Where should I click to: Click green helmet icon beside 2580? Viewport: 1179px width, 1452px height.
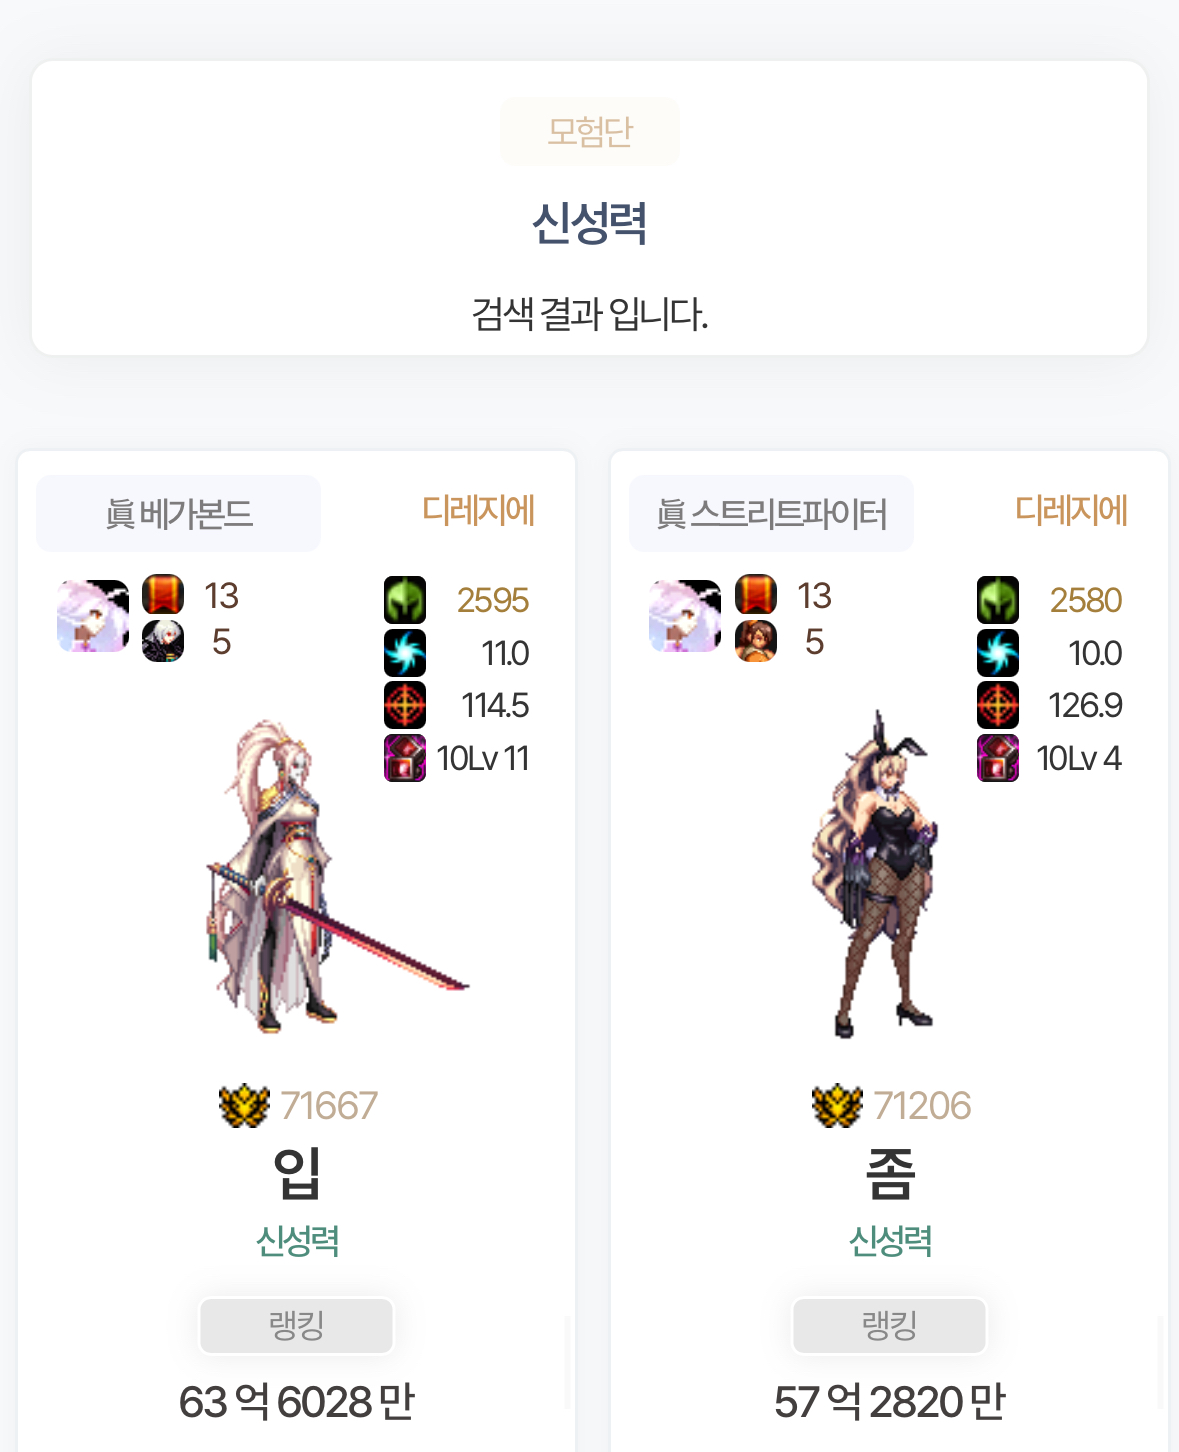coord(998,600)
